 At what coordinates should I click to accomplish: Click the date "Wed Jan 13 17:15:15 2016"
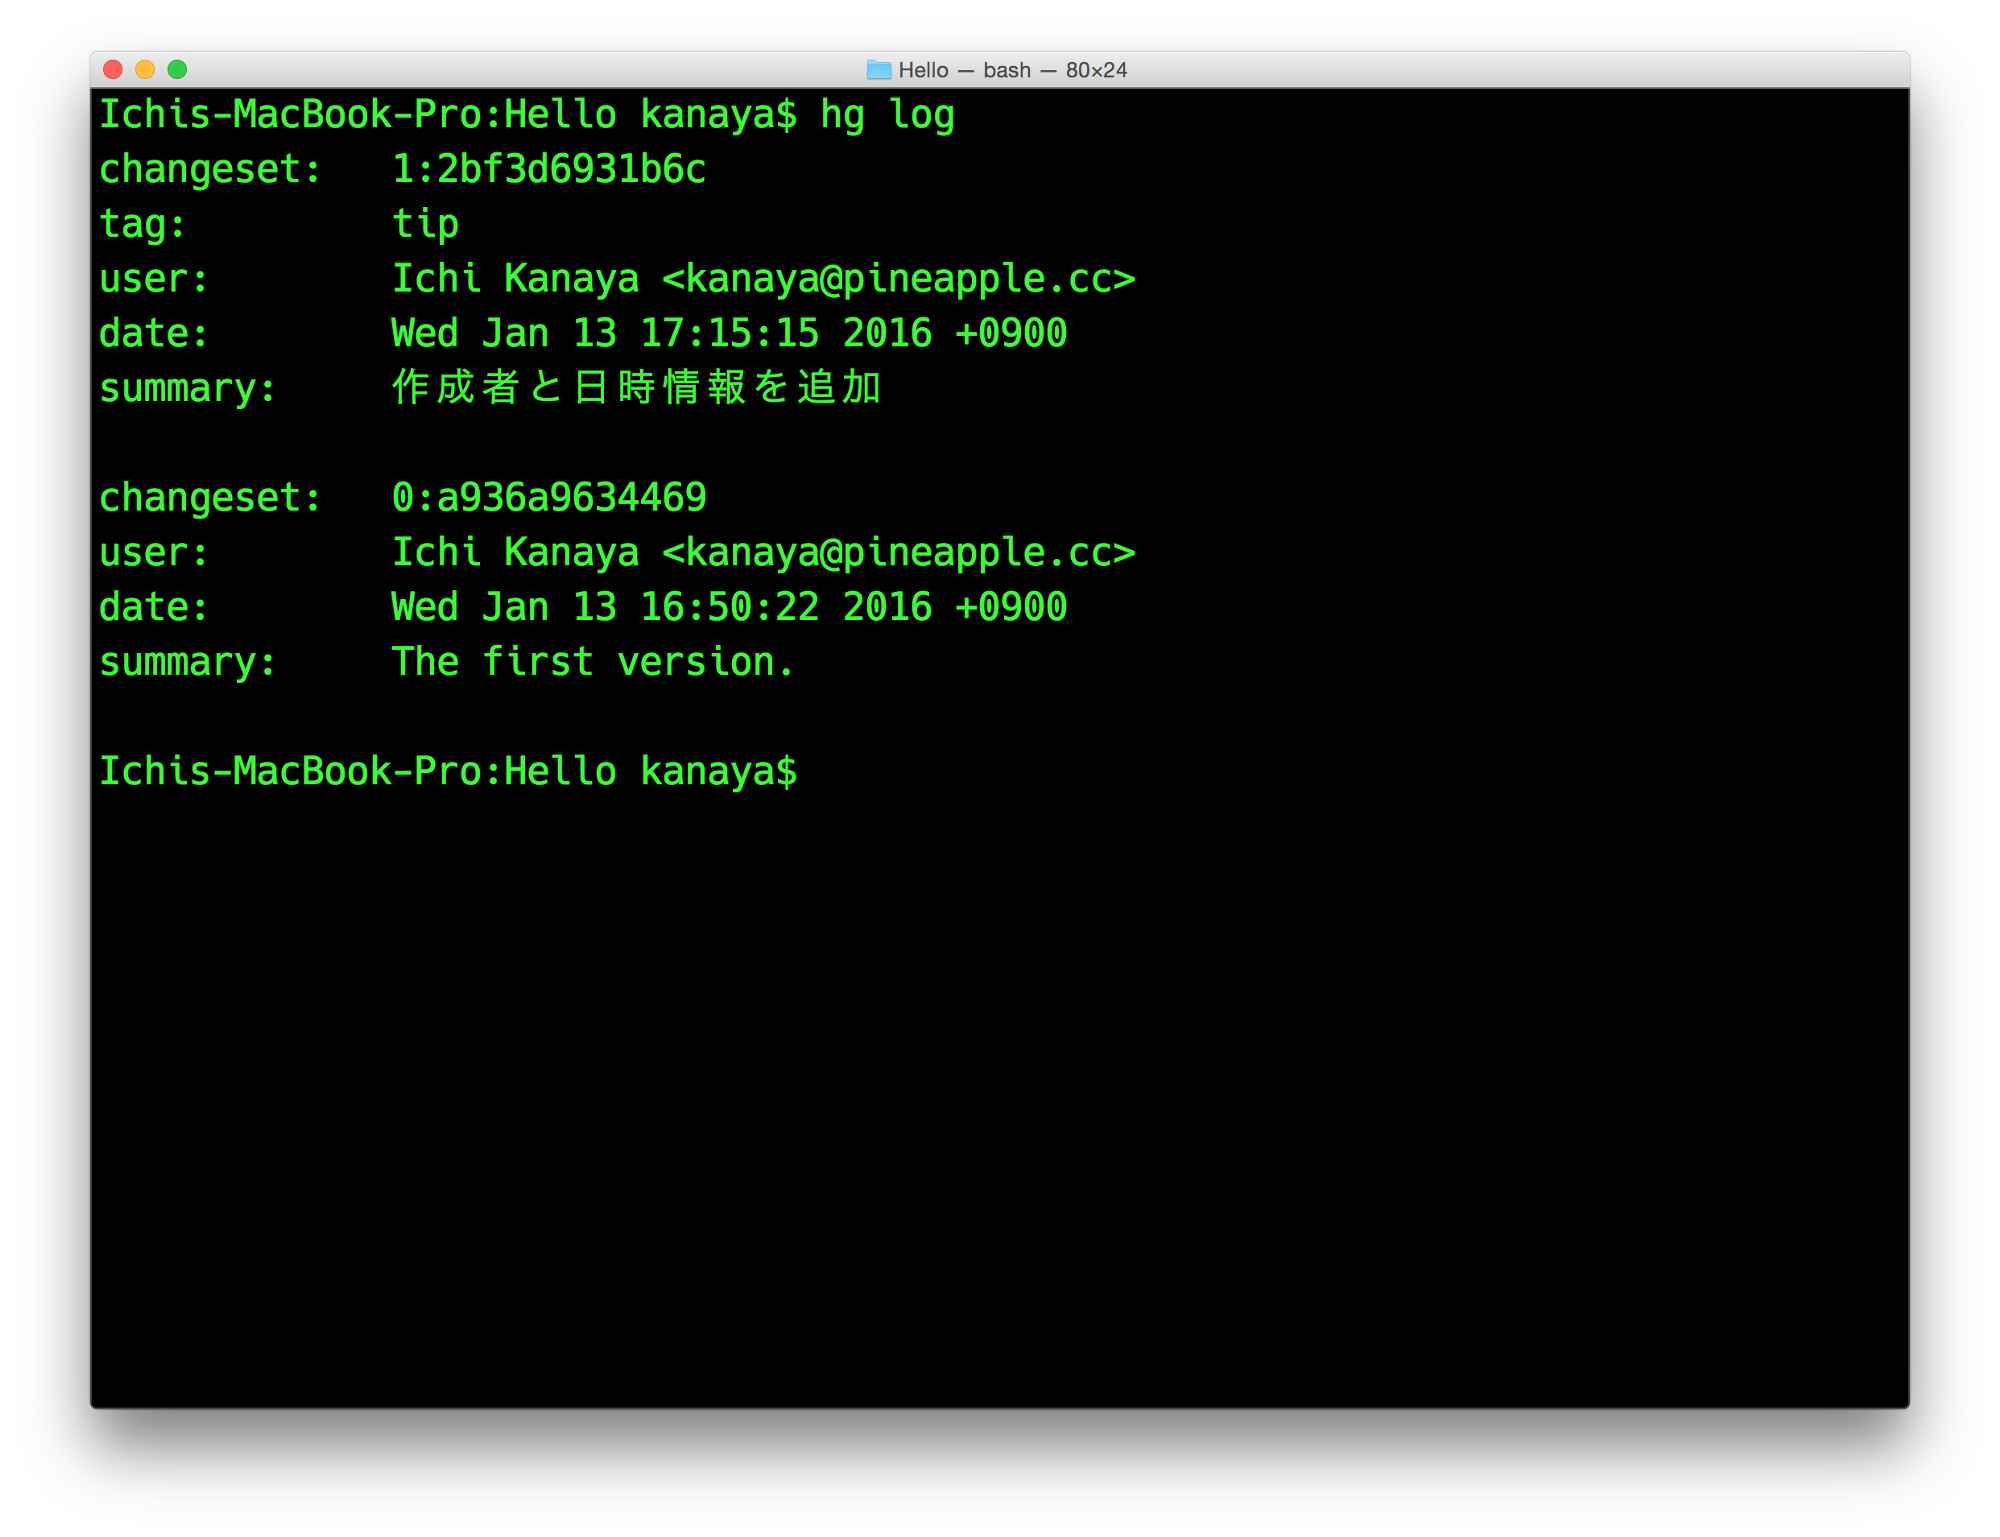[661, 333]
